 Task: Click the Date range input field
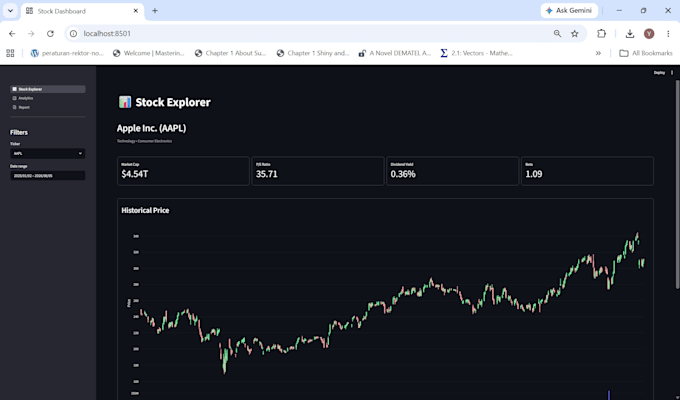[x=48, y=176]
